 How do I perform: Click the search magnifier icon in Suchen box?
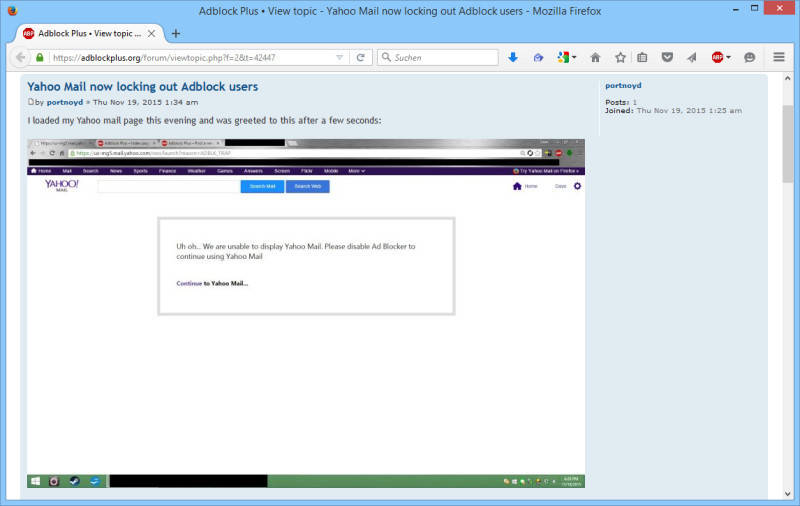(386, 57)
